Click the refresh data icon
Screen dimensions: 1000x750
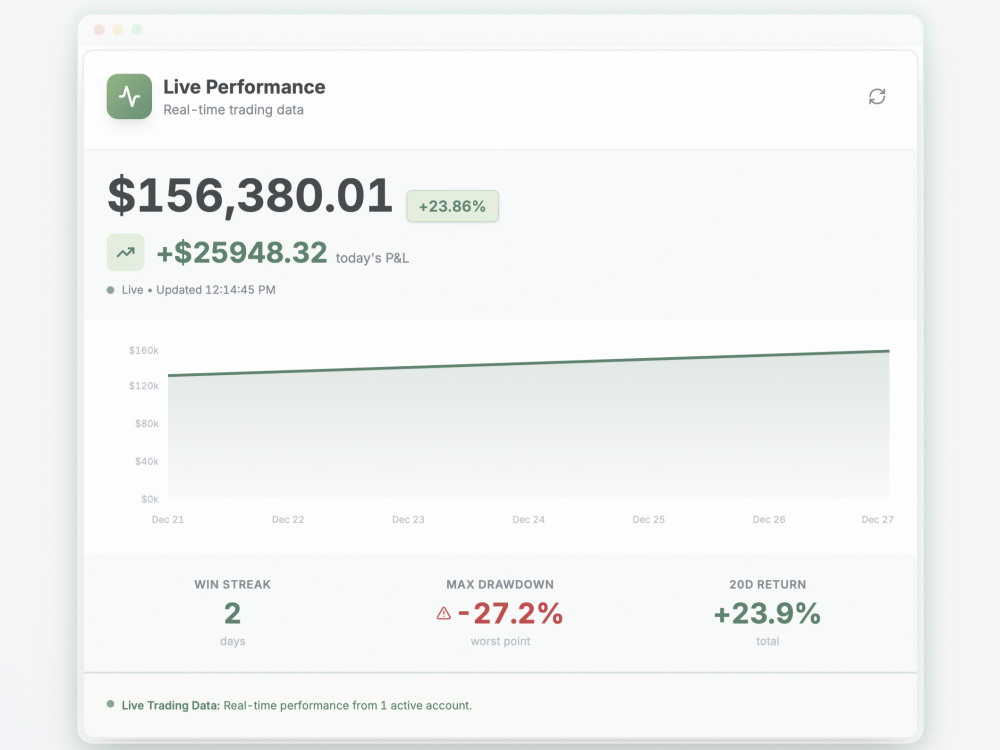[877, 96]
